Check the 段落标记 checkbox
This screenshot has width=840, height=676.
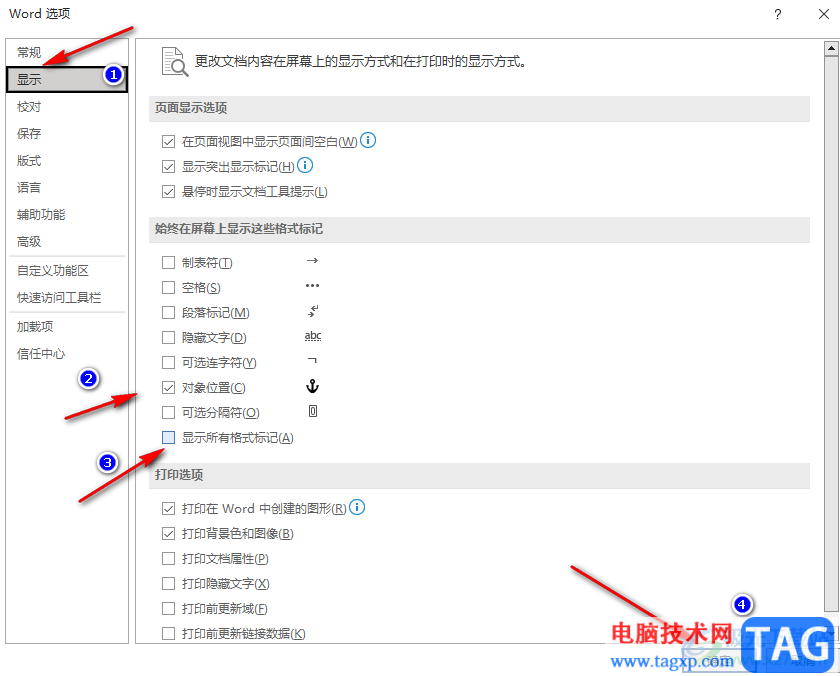pyautogui.click(x=168, y=312)
